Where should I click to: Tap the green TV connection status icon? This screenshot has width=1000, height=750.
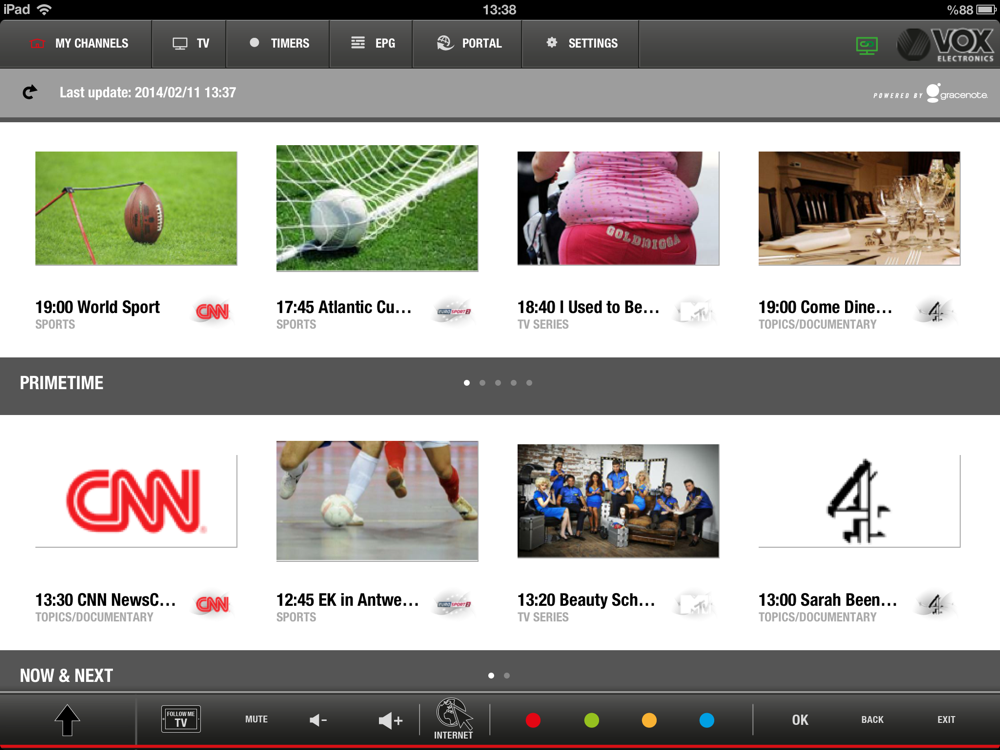point(867,45)
